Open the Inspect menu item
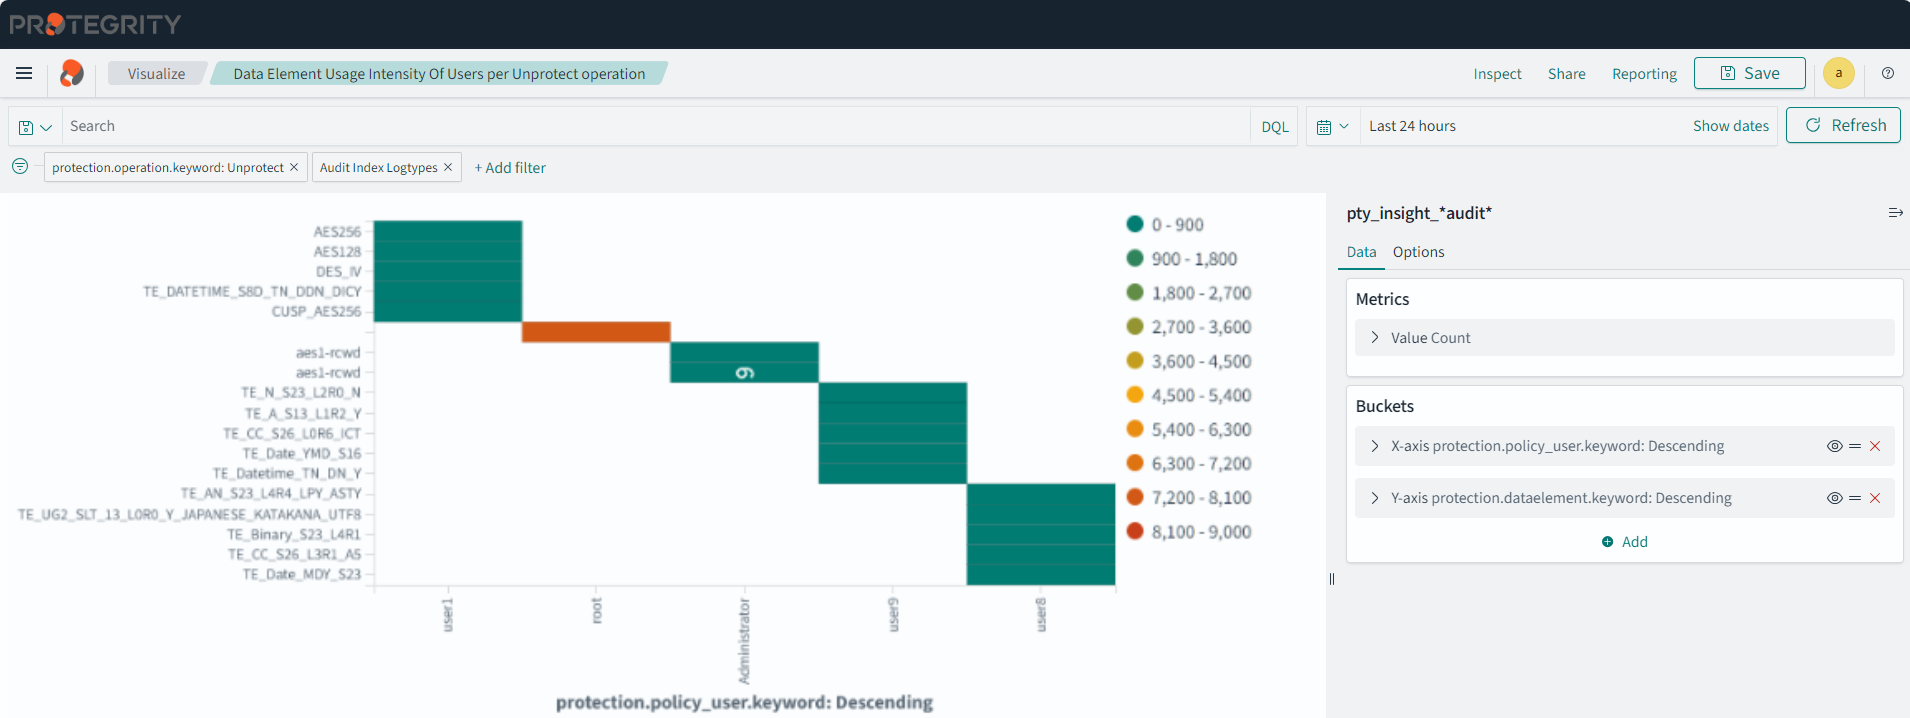This screenshot has width=1910, height=718. [1497, 74]
